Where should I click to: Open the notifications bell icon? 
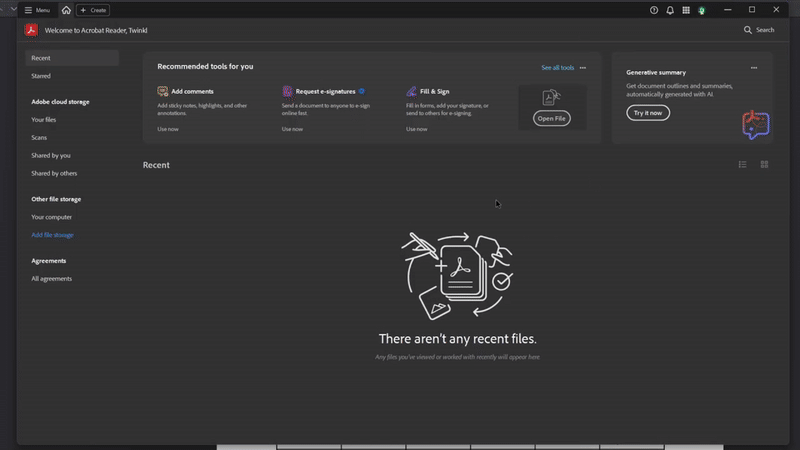670,10
